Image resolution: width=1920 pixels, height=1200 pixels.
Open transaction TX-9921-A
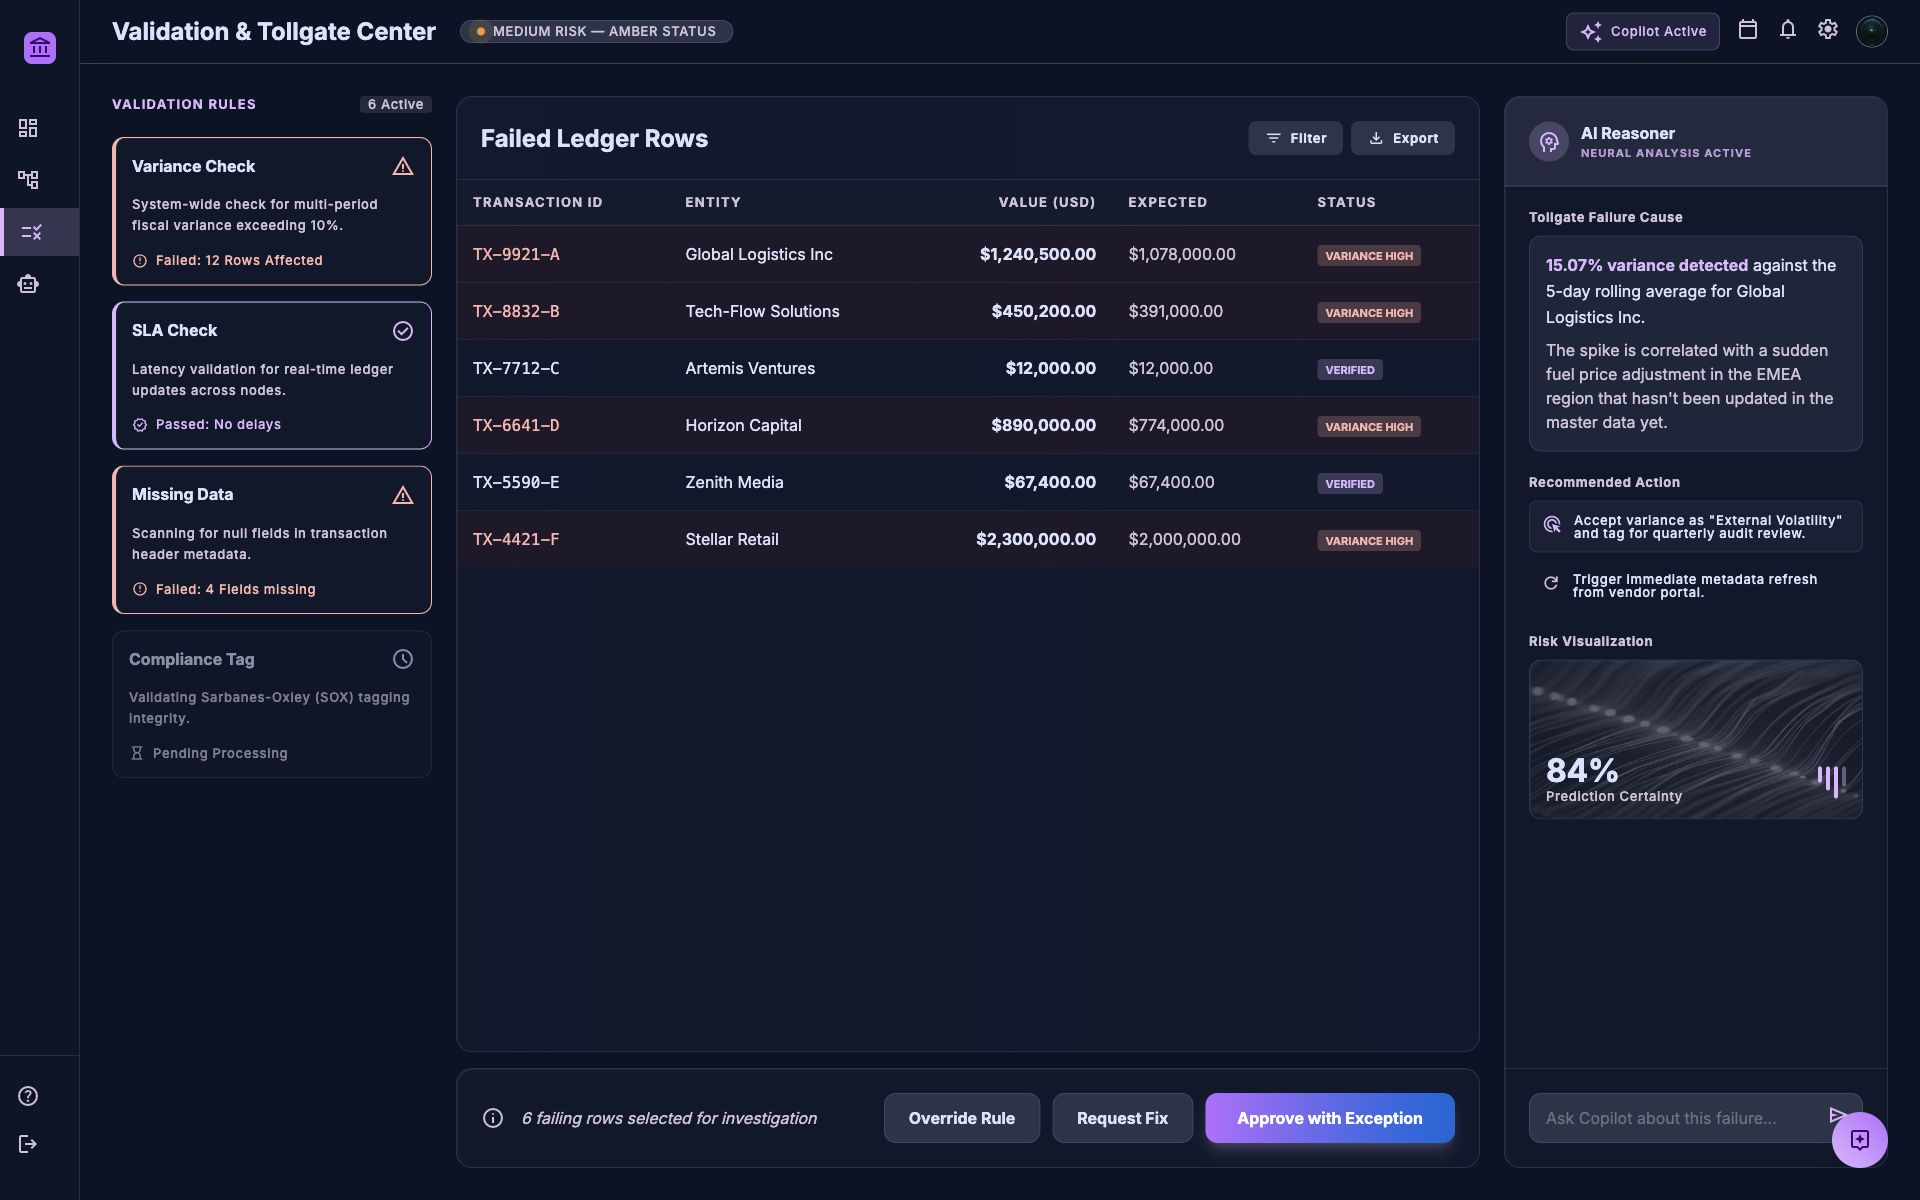click(x=516, y=254)
